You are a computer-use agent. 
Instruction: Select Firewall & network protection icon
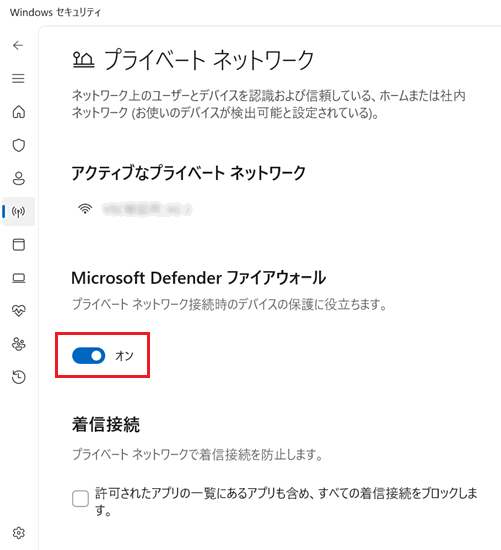(x=19, y=212)
